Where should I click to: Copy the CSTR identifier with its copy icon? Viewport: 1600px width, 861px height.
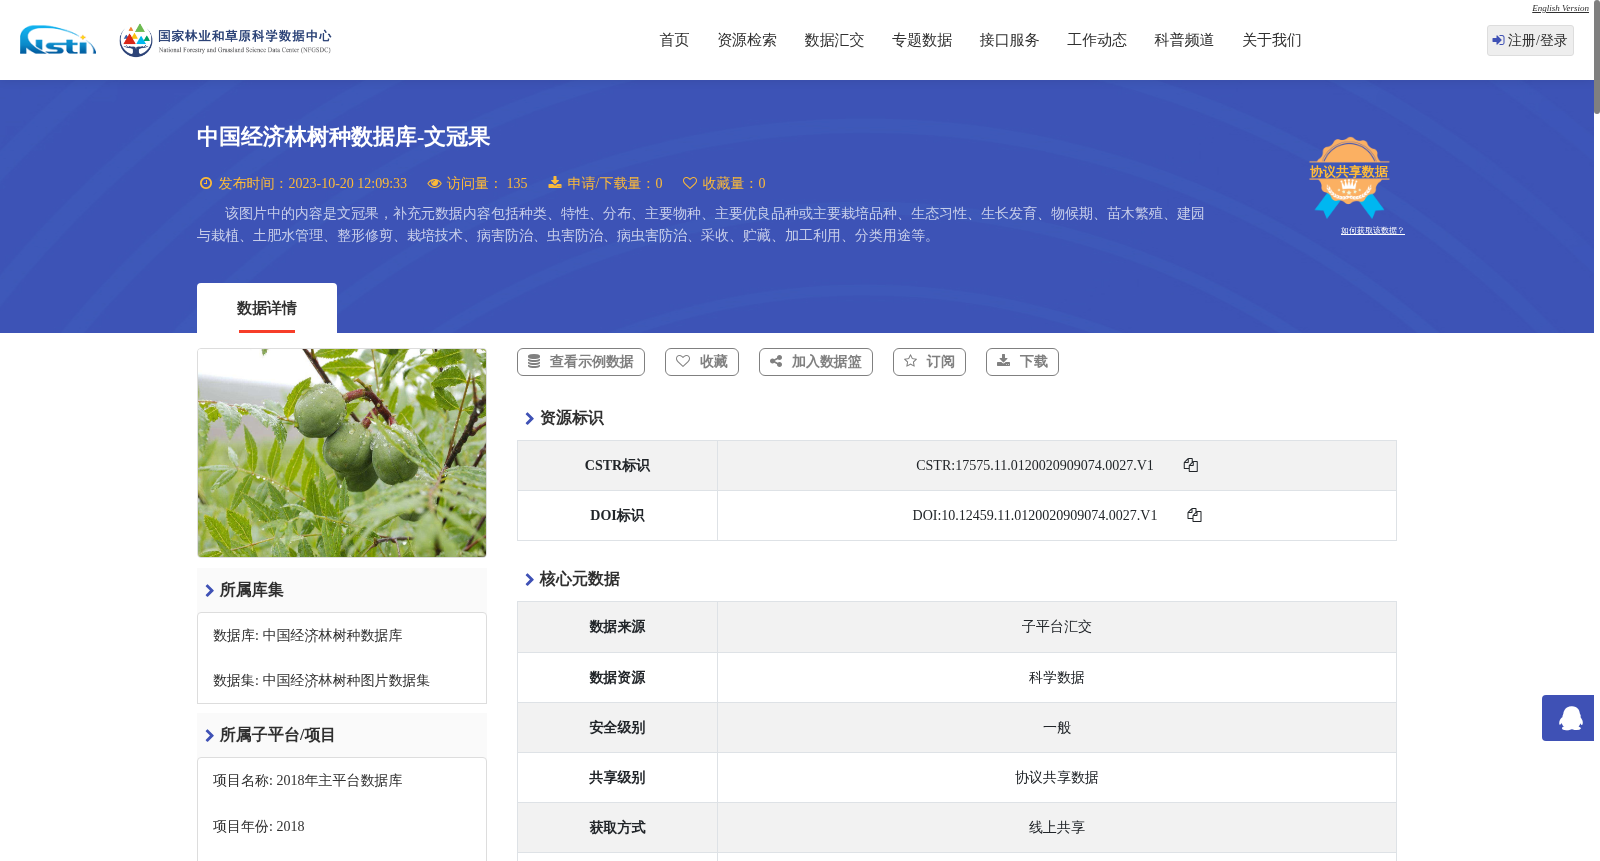pyautogui.click(x=1190, y=465)
